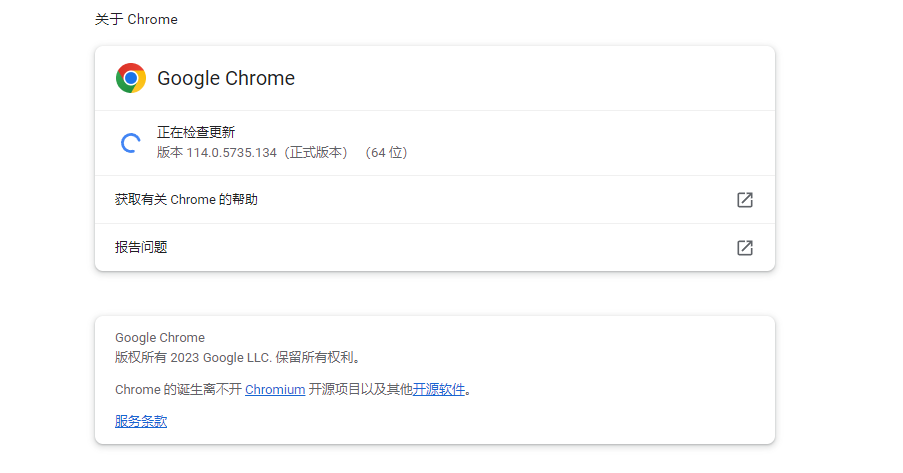
Task: Click the version number 114.0.5735.134
Action: pos(232,153)
